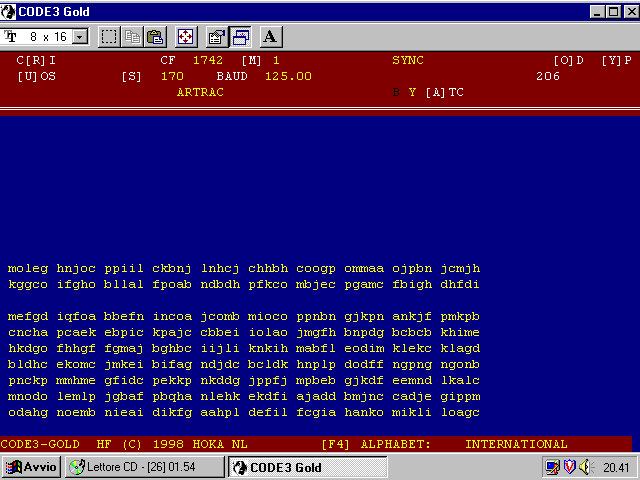
Task: Click the monitor tray icon
Action: coord(551,467)
